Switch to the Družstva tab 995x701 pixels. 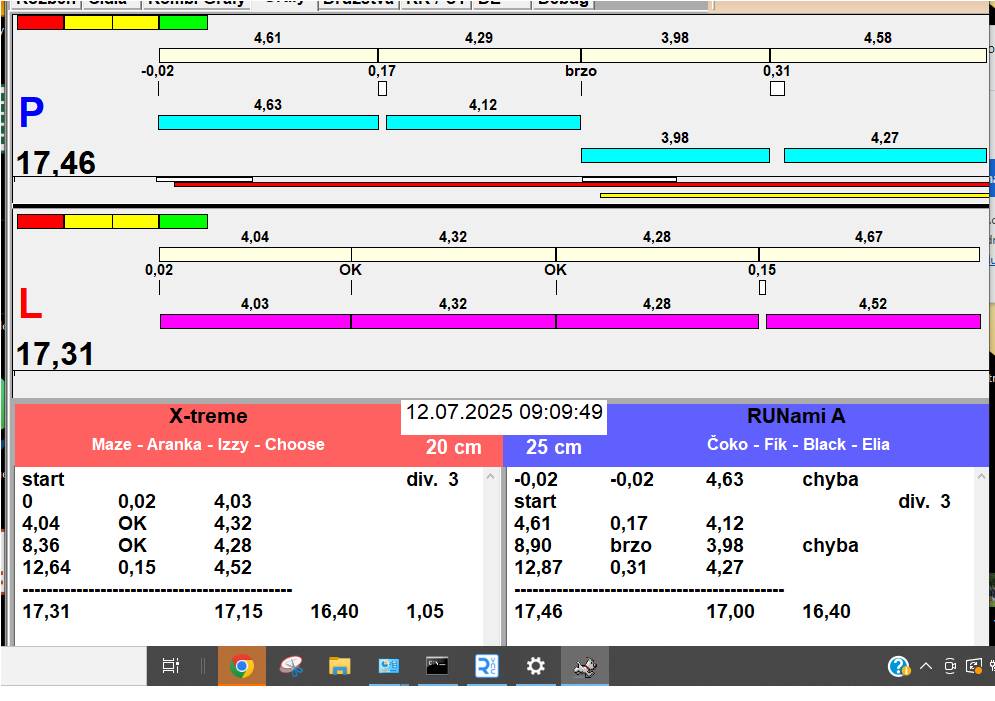tap(358, 3)
